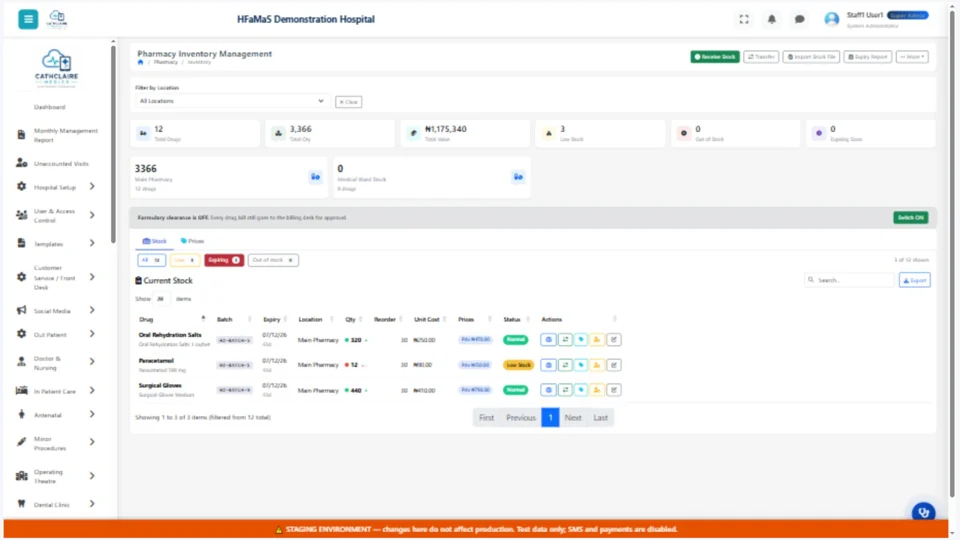Viewport: 960px width, 540px height.
Task: Open Unaccounted Visits in the sidebar
Action: (x=53, y=163)
